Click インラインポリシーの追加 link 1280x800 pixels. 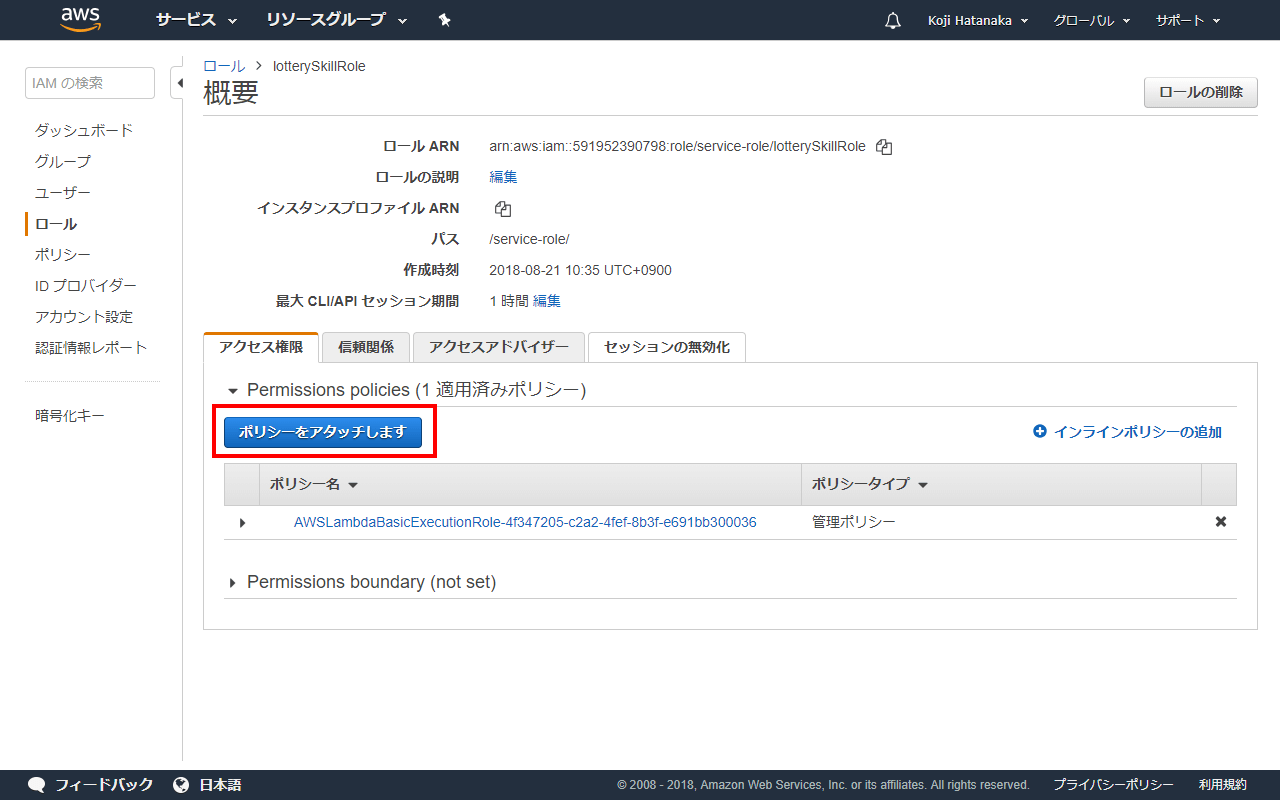point(1128,432)
